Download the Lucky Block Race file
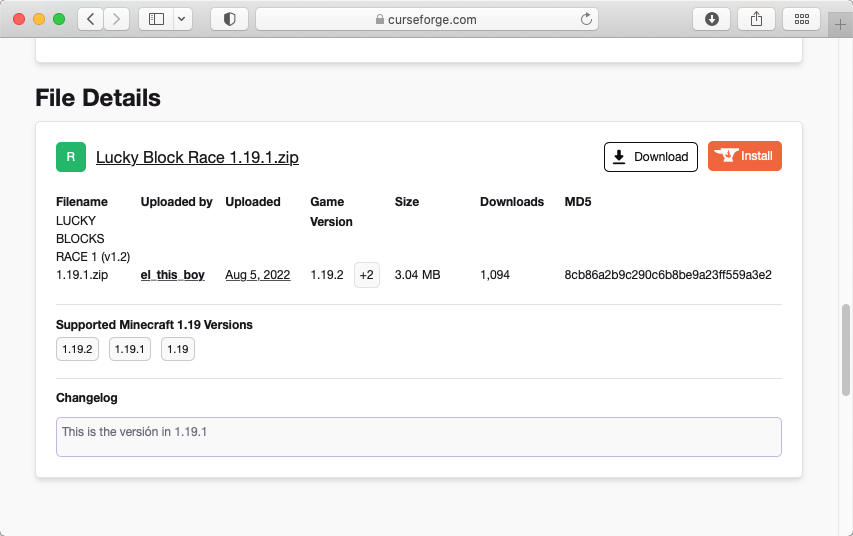 651,157
